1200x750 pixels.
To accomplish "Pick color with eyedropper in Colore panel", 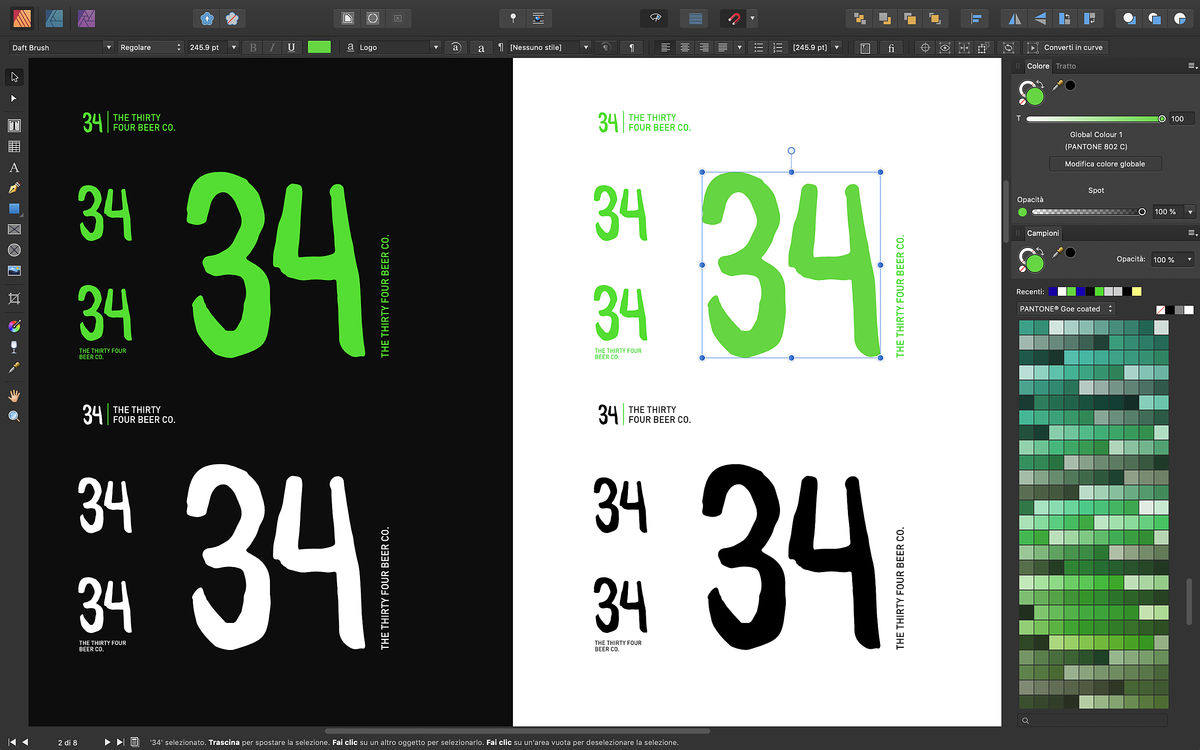I will 1058,86.
